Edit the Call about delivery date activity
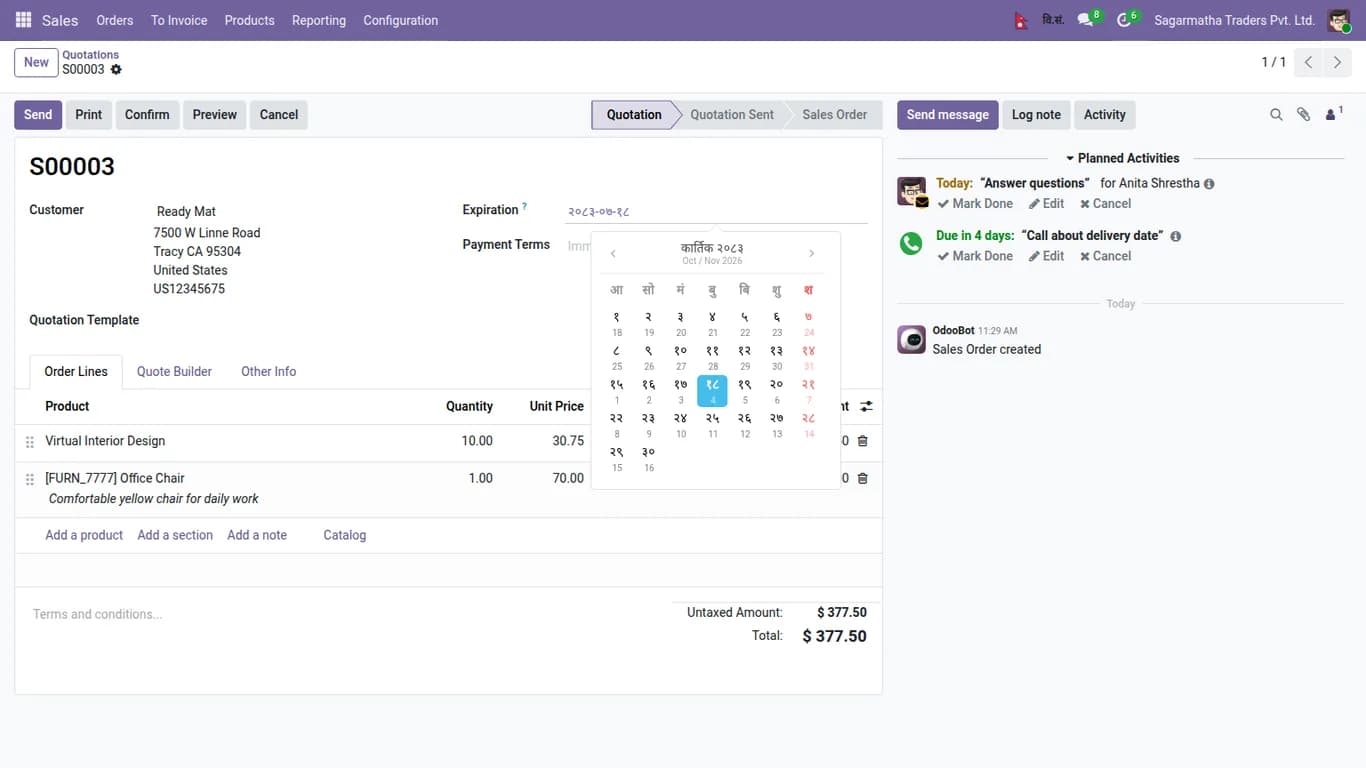 (x=1047, y=256)
